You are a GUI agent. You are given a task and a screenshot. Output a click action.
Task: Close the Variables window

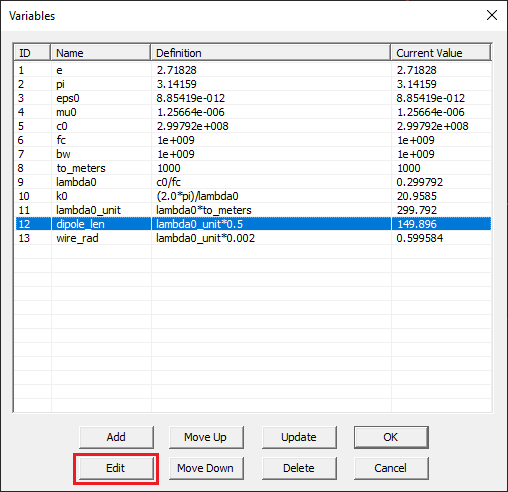pyautogui.click(x=492, y=15)
